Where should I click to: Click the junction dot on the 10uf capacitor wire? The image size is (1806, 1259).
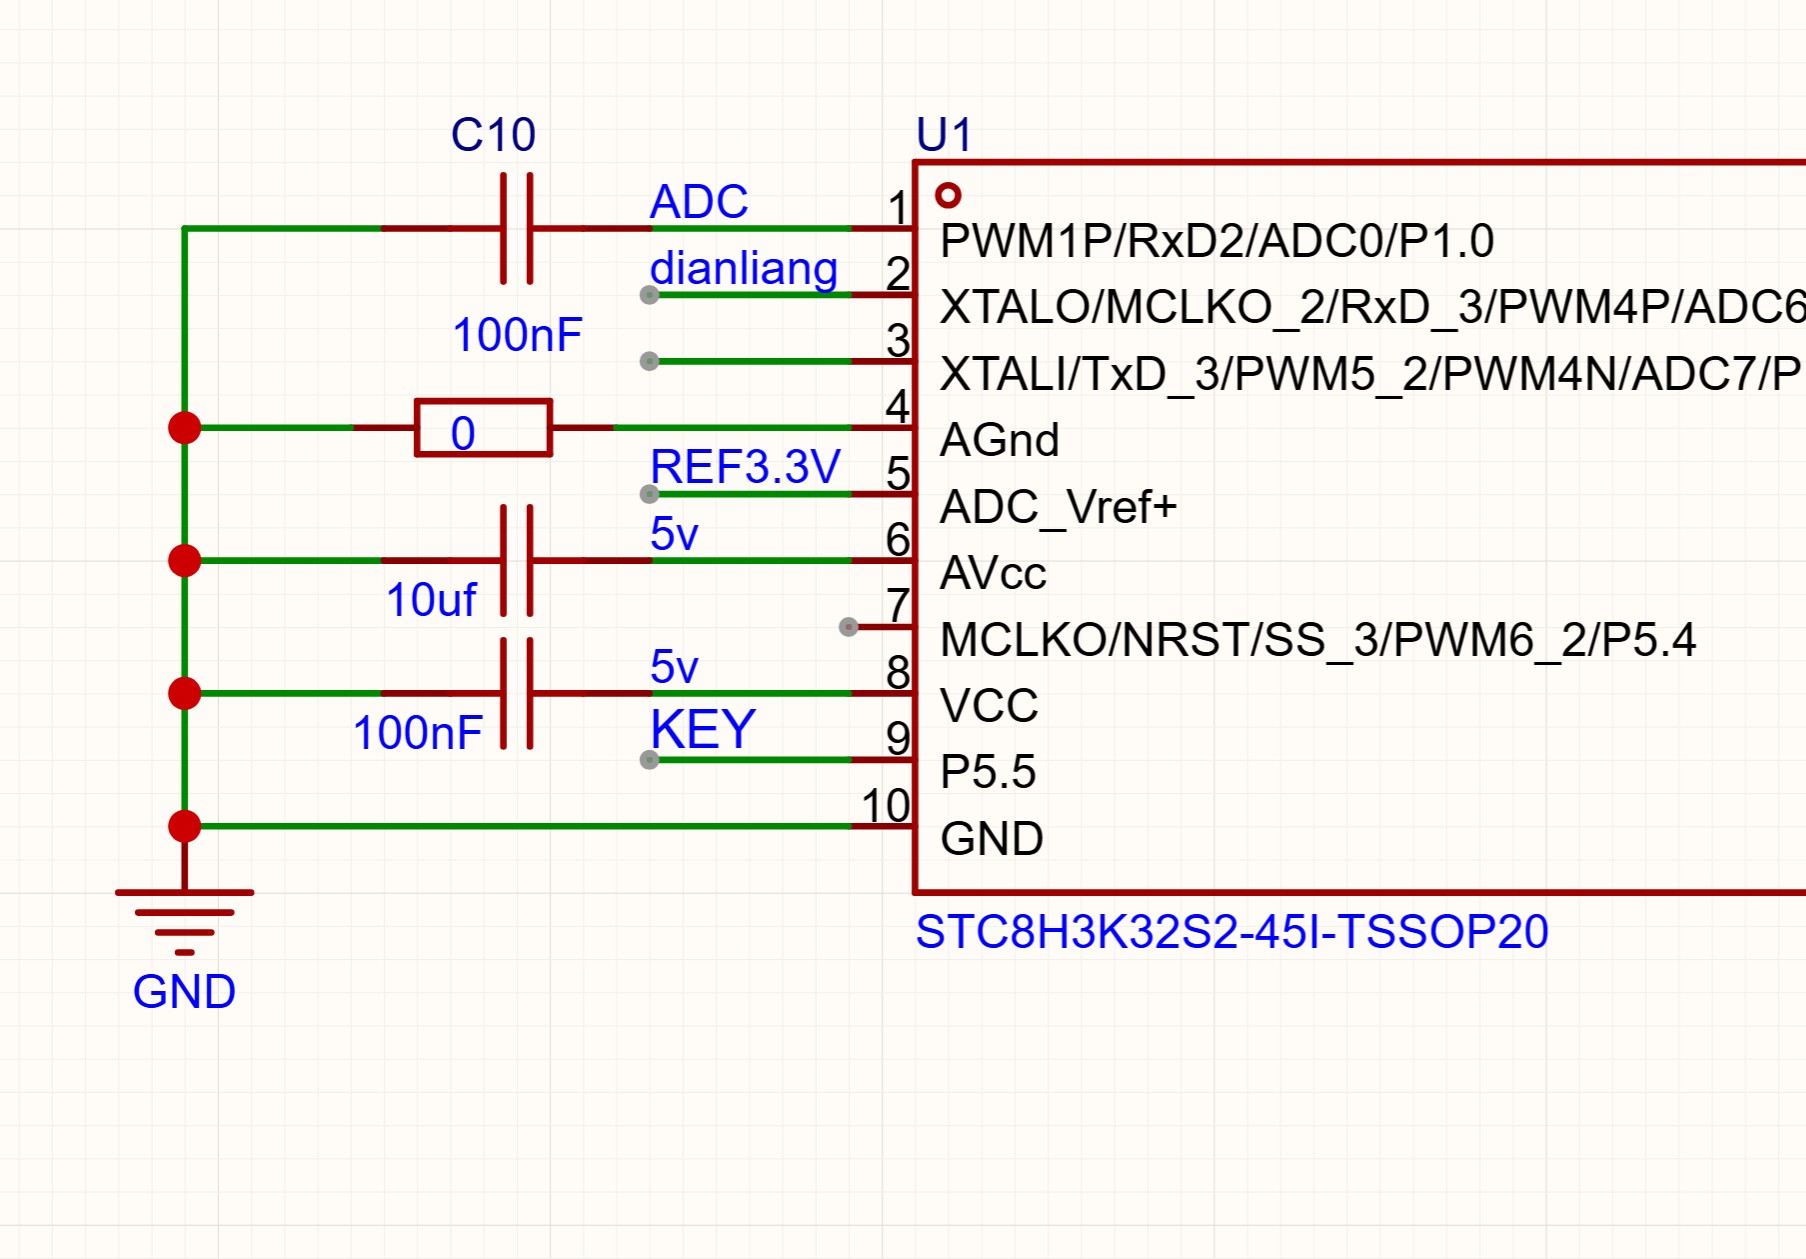coord(185,561)
